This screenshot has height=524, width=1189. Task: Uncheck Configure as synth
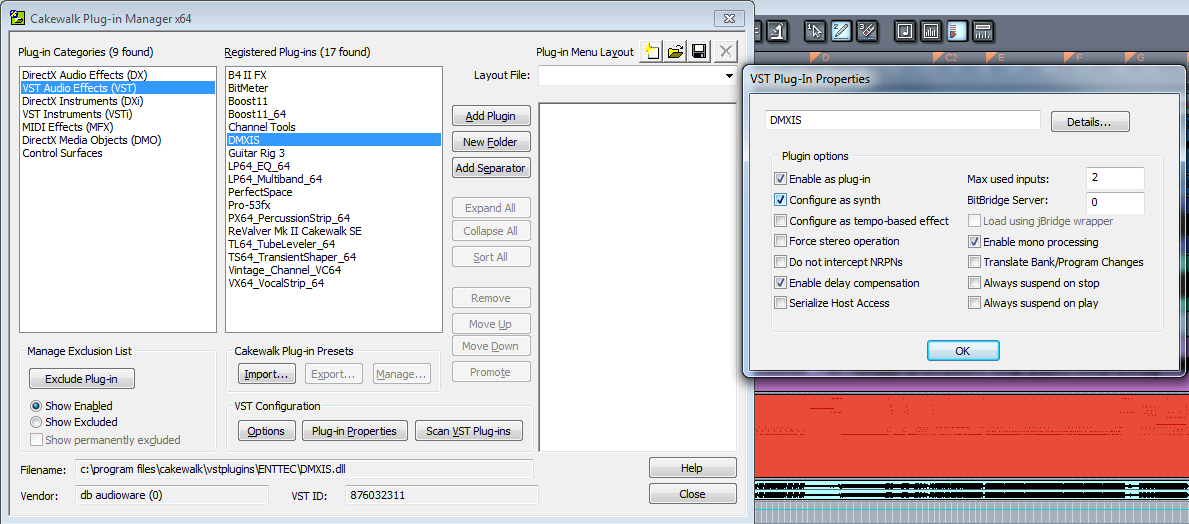(780, 200)
